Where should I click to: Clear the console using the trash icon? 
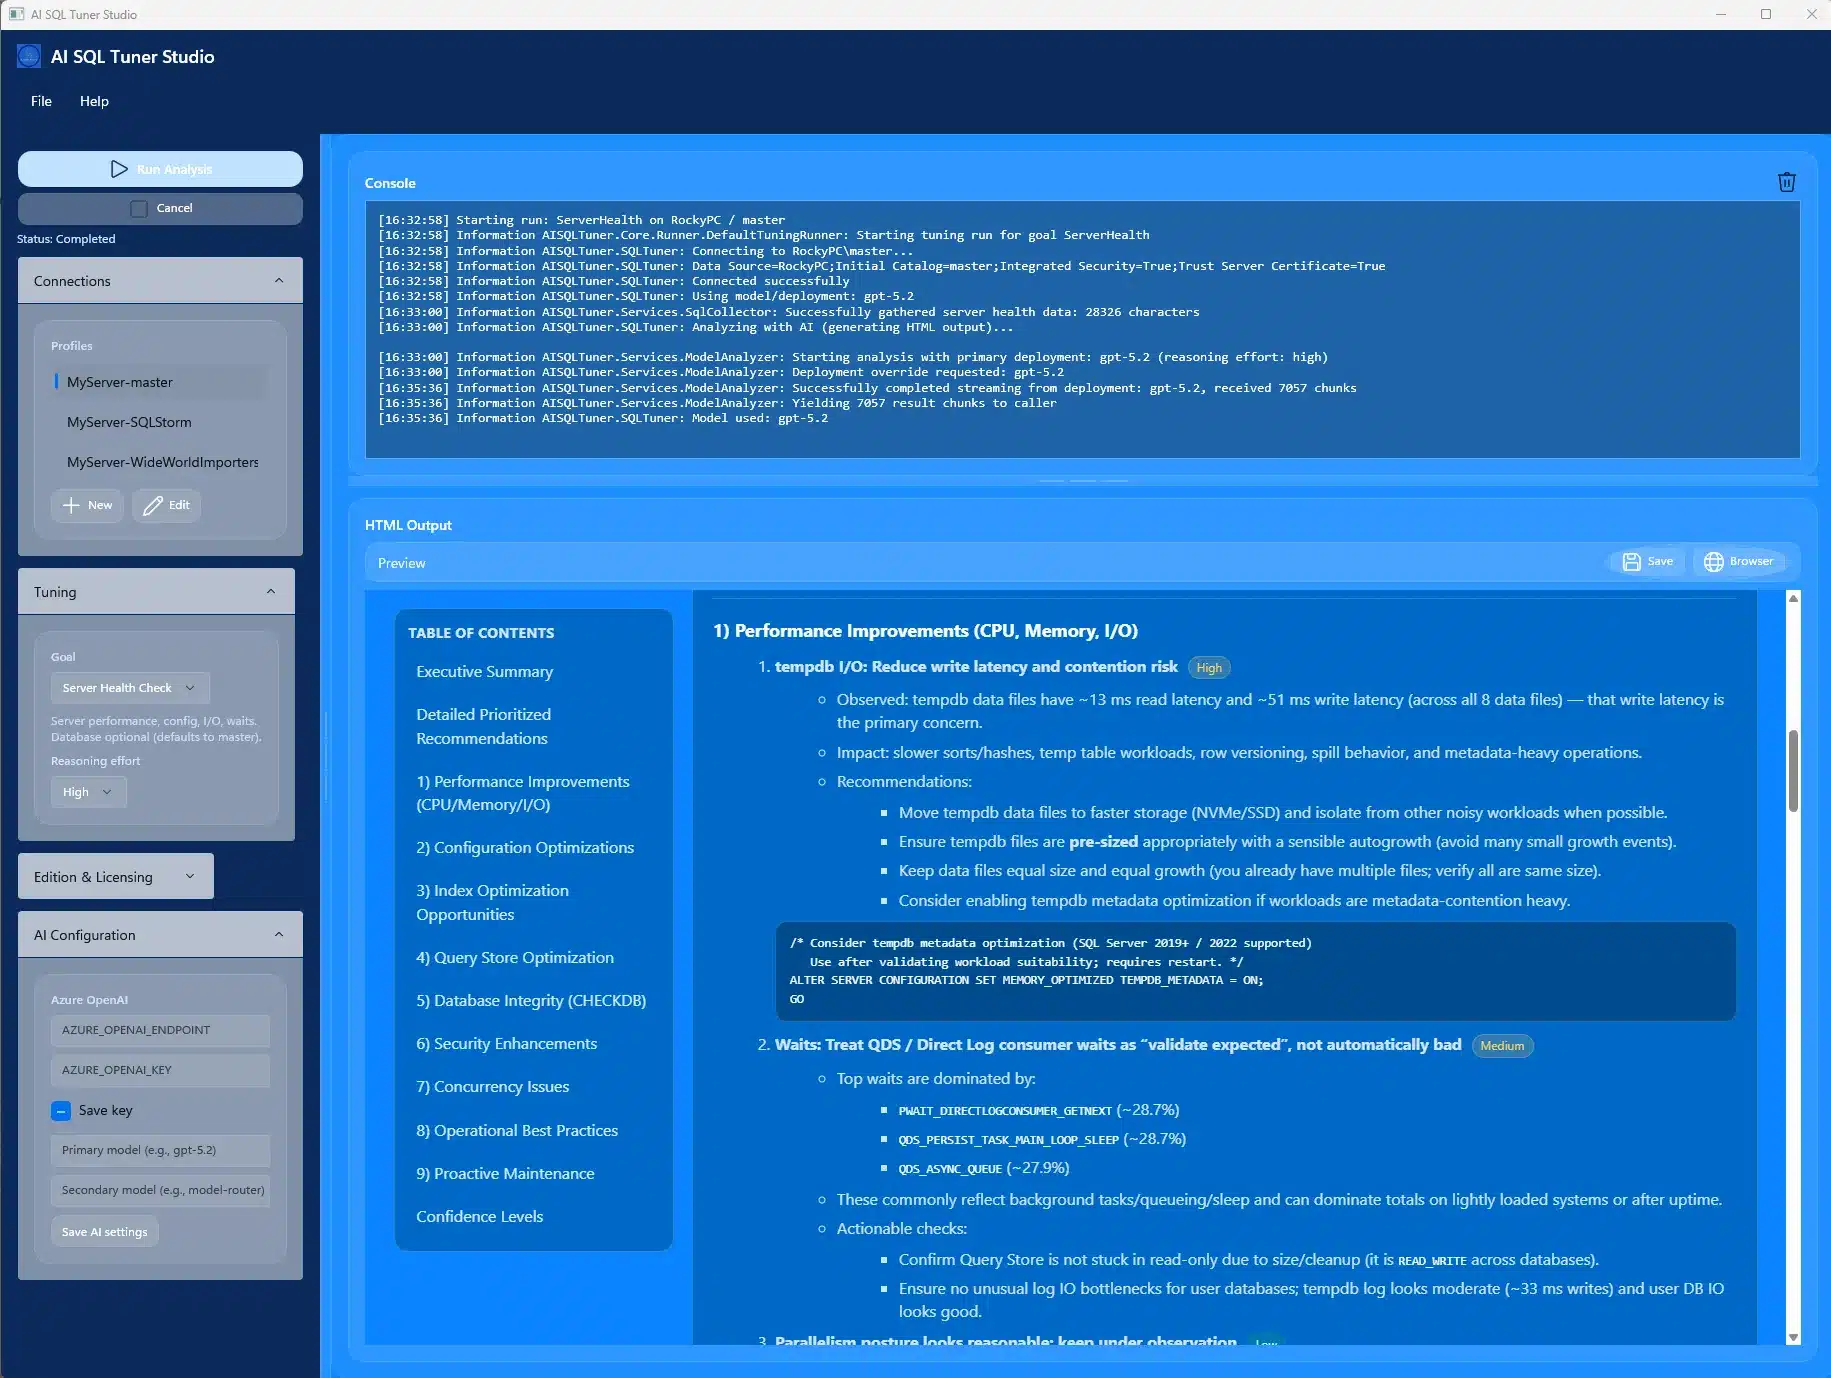[1787, 181]
